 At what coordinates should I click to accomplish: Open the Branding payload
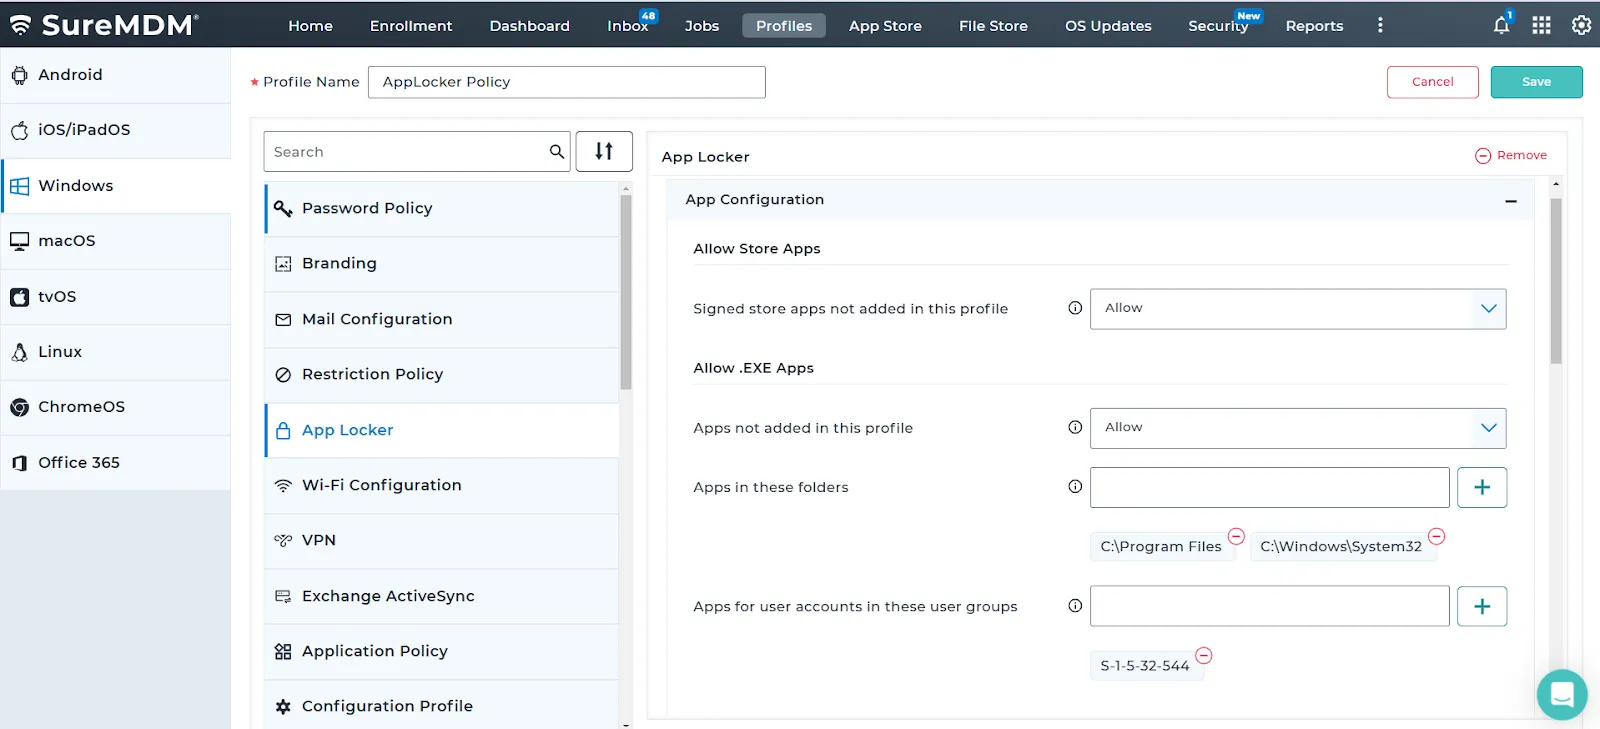pyautogui.click(x=442, y=264)
